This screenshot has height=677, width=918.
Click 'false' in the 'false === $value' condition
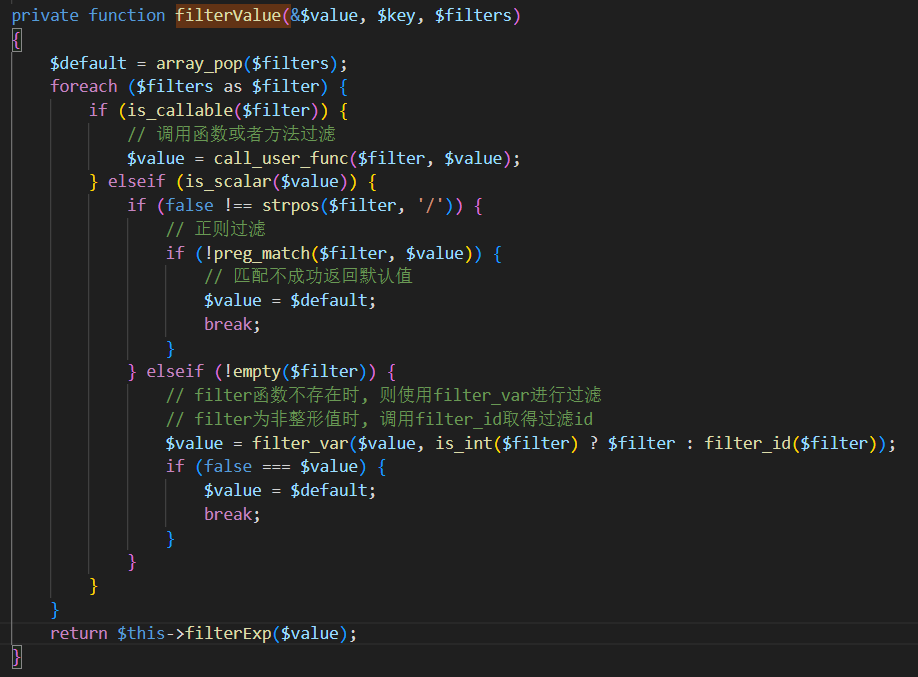(228, 466)
